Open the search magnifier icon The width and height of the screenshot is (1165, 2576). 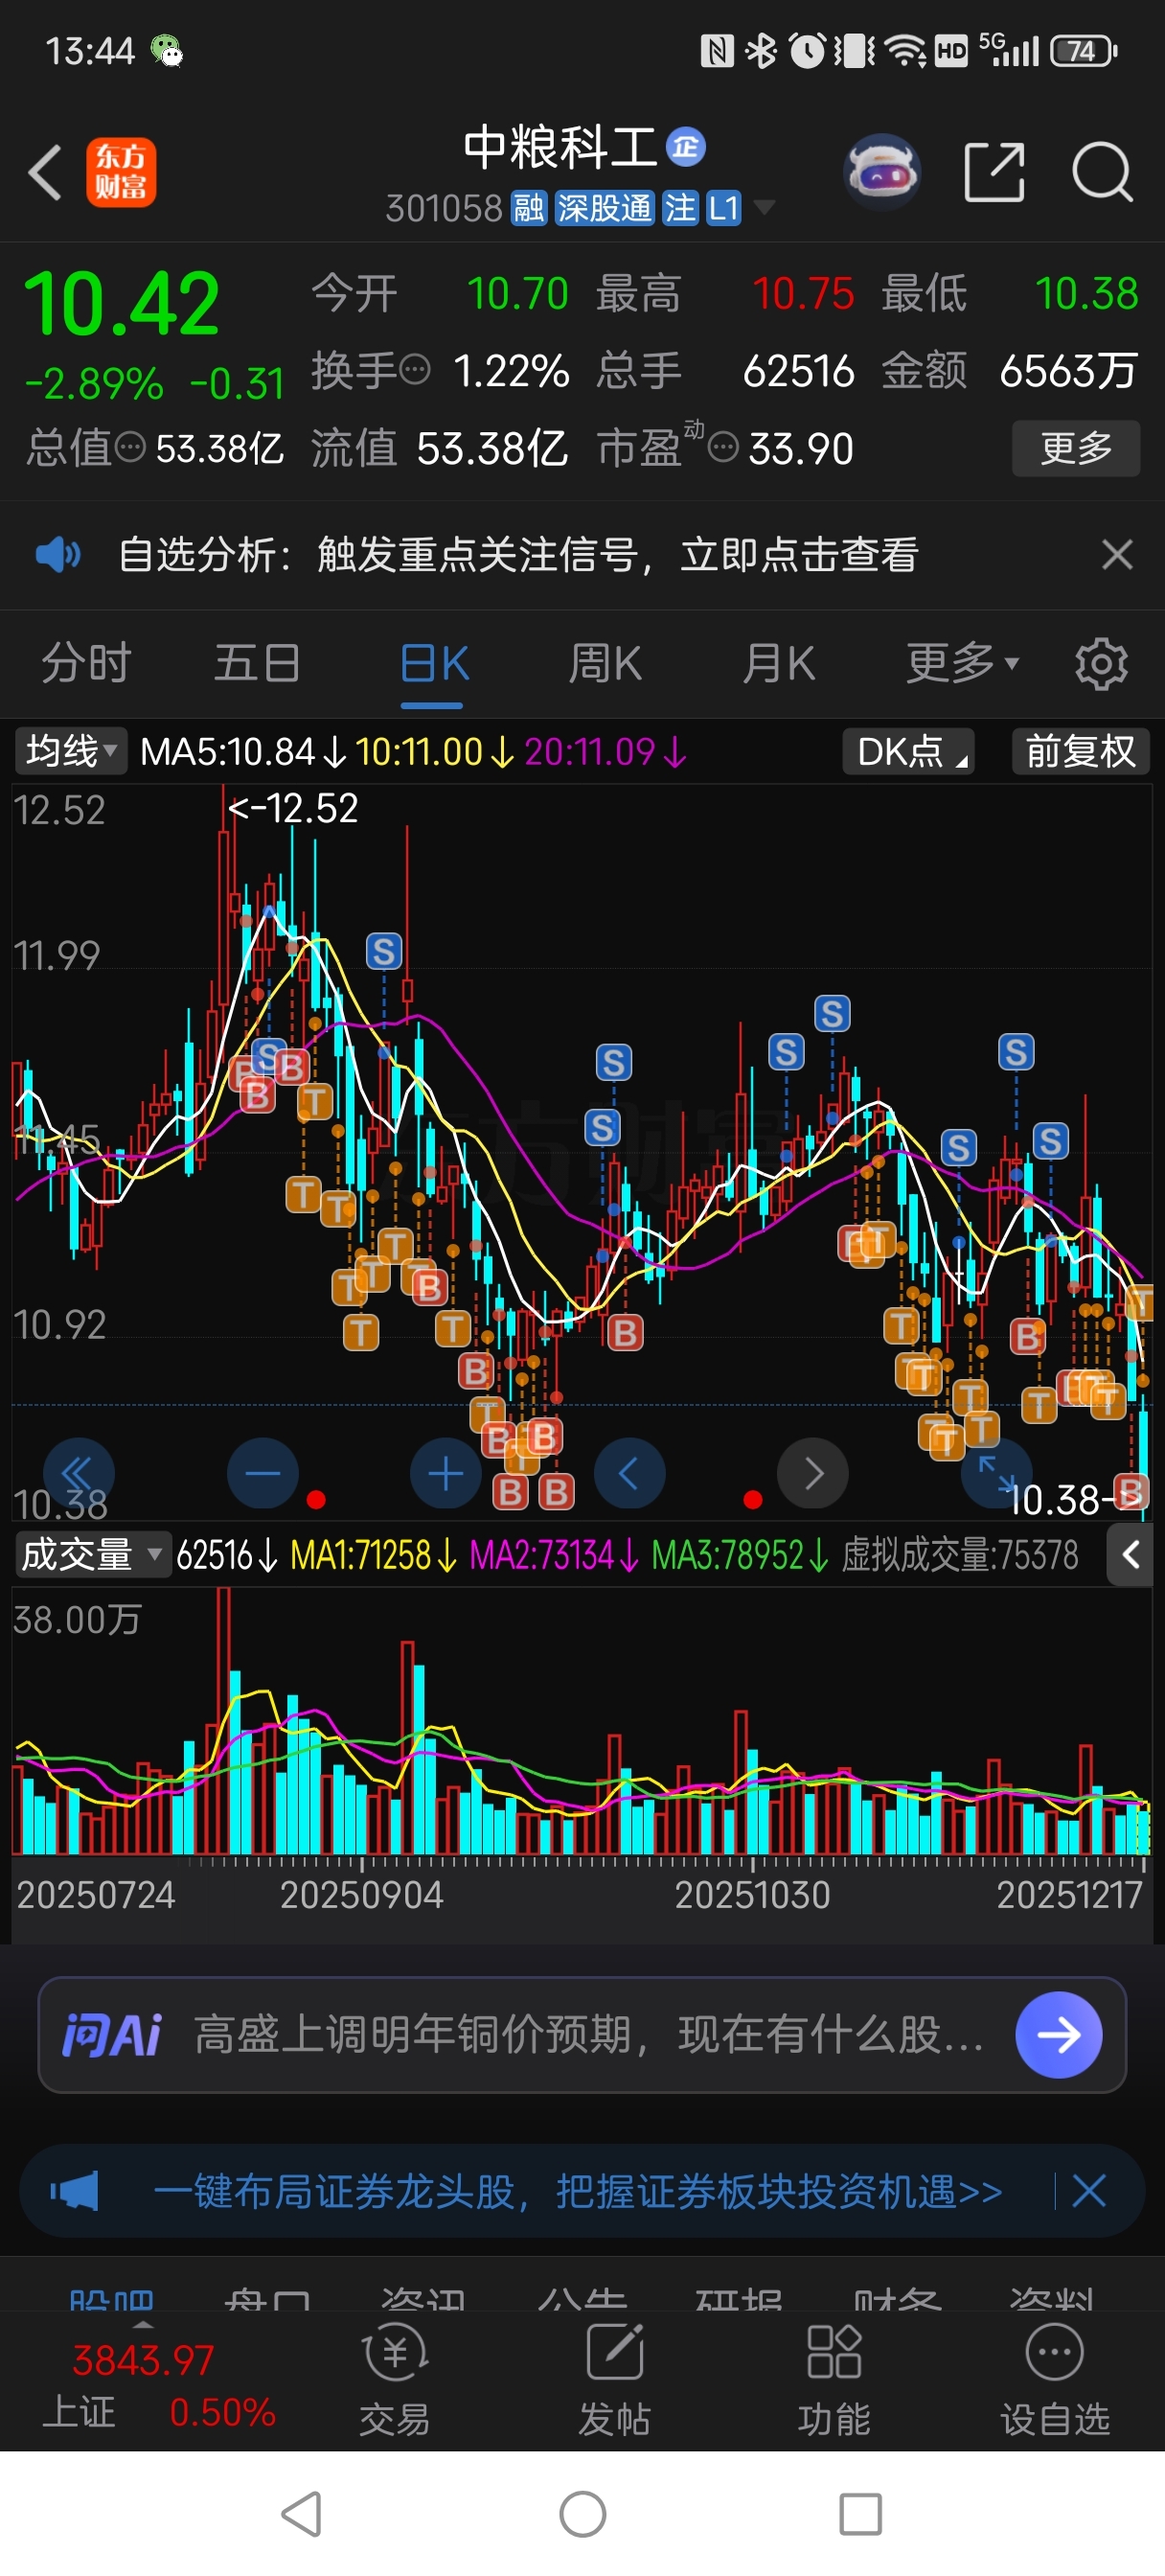tap(1102, 172)
